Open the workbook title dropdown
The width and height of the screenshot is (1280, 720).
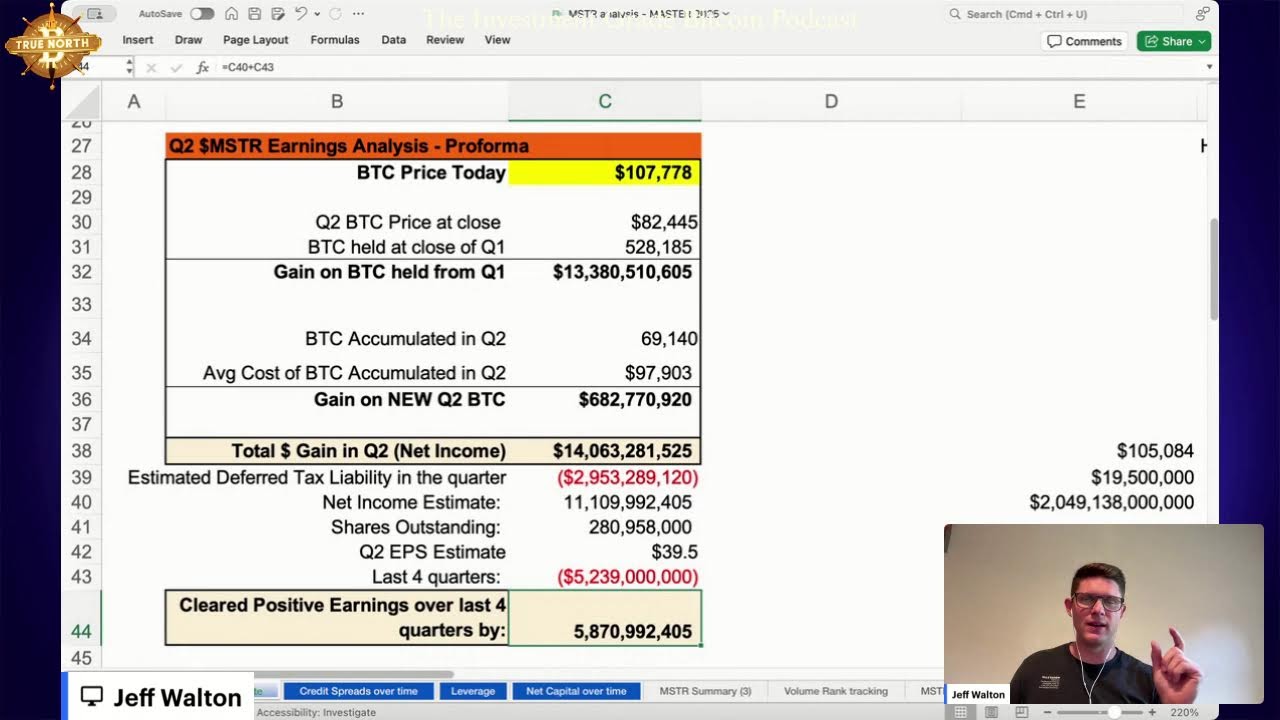click(x=728, y=14)
